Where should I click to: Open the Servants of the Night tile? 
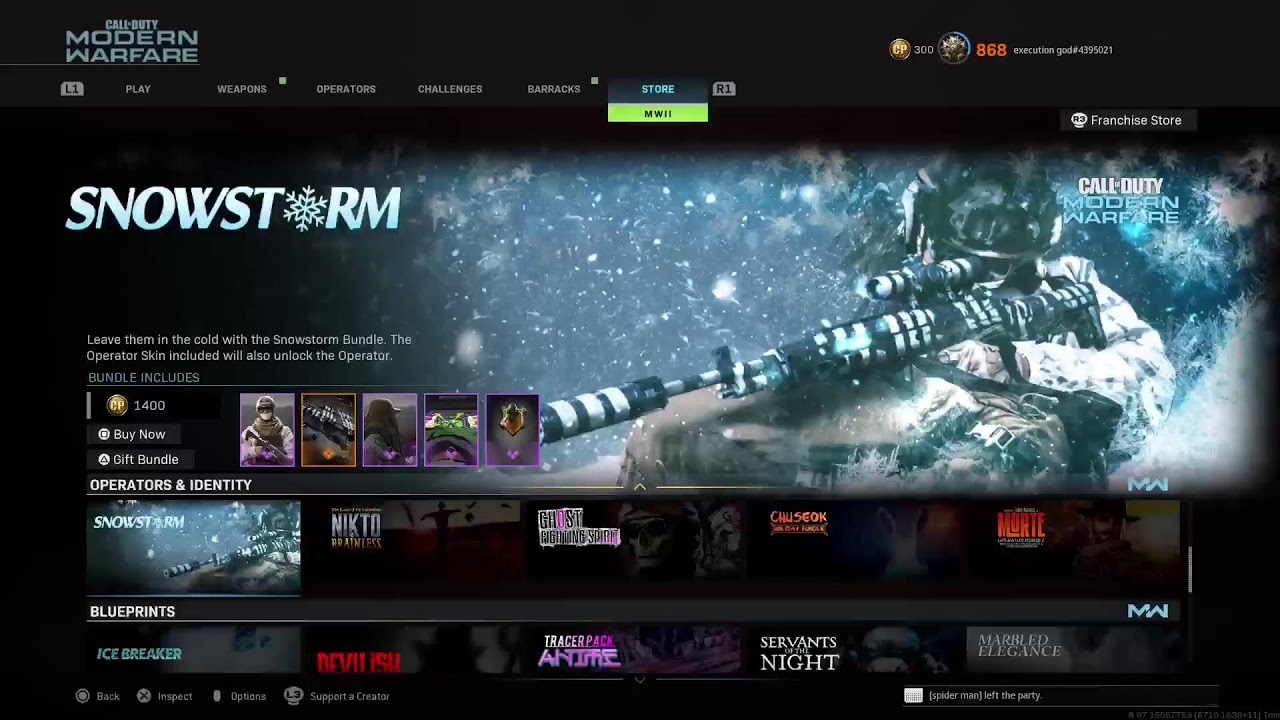pos(854,650)
